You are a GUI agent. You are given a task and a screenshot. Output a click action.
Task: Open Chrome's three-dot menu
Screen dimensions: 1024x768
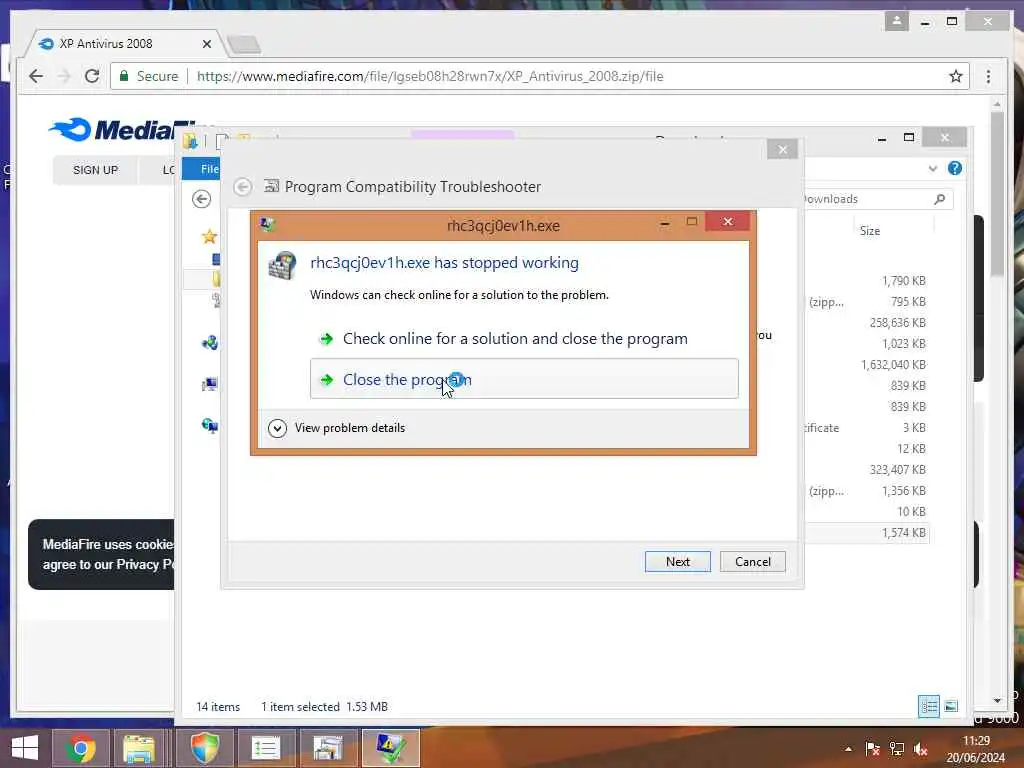pos(988,76)
